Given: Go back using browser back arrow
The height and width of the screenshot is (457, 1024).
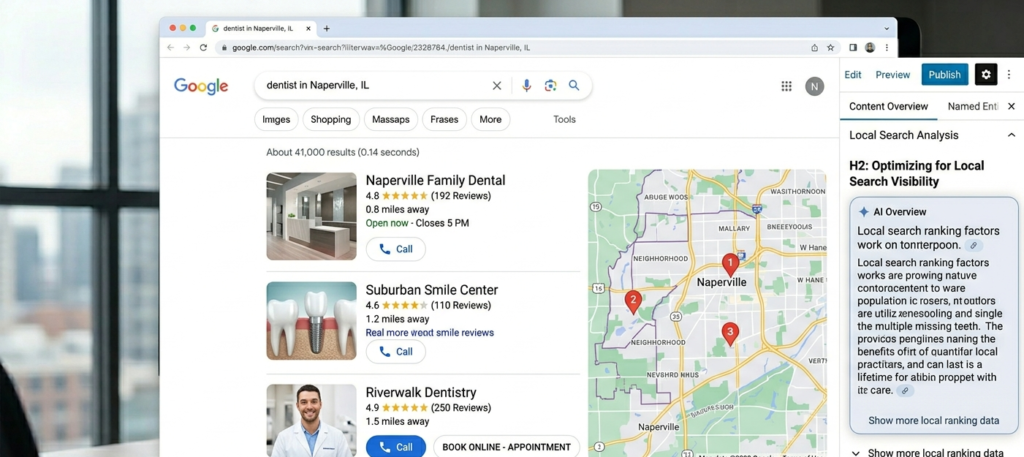Looking at the screenshot, I should click(170, 48).
